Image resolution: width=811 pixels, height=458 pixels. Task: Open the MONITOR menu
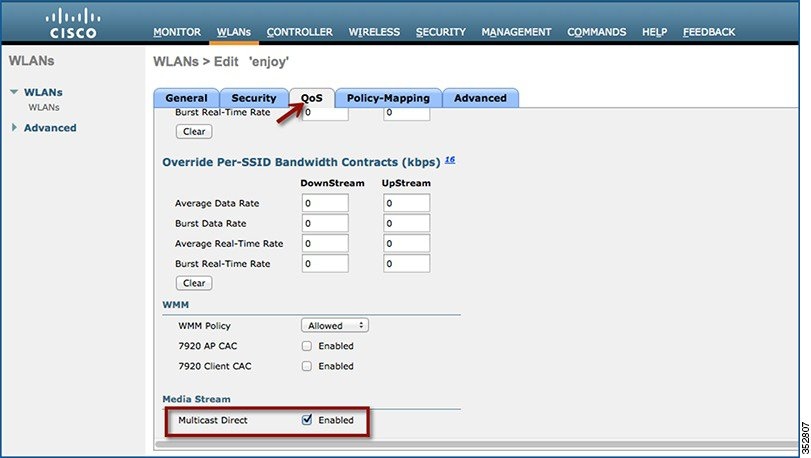177,32
